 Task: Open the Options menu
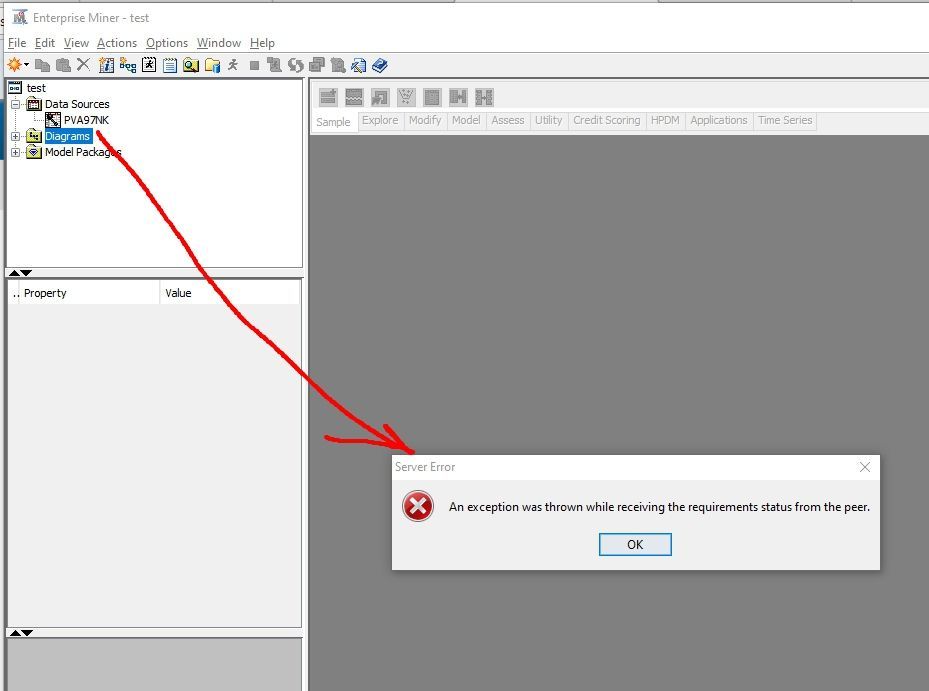point(166,43)
